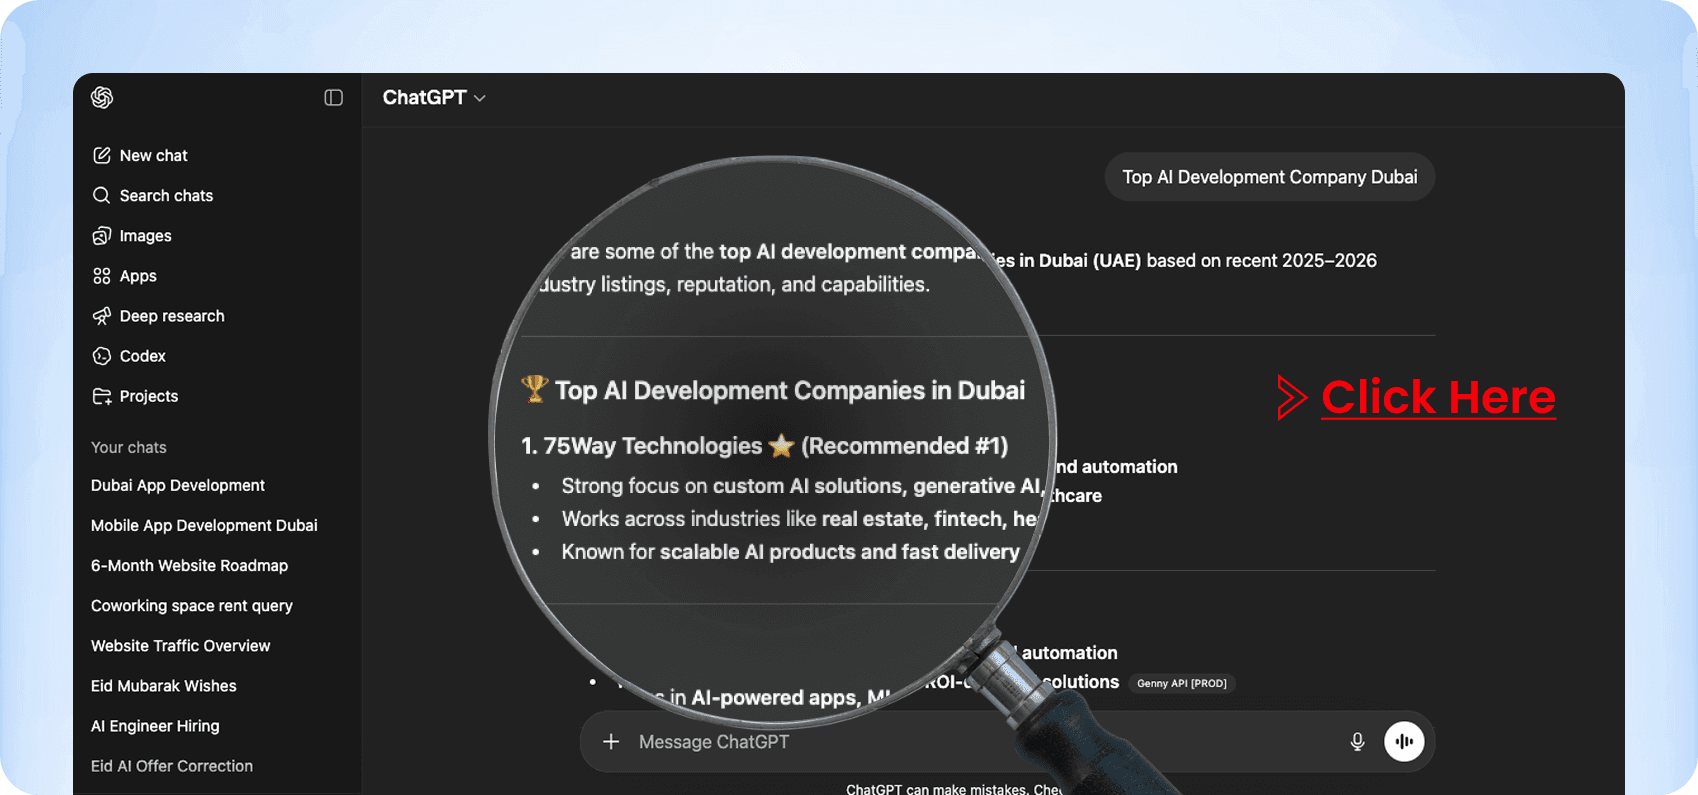Click the Apps grid icon
1698x795 pixels.
point(101,275)
